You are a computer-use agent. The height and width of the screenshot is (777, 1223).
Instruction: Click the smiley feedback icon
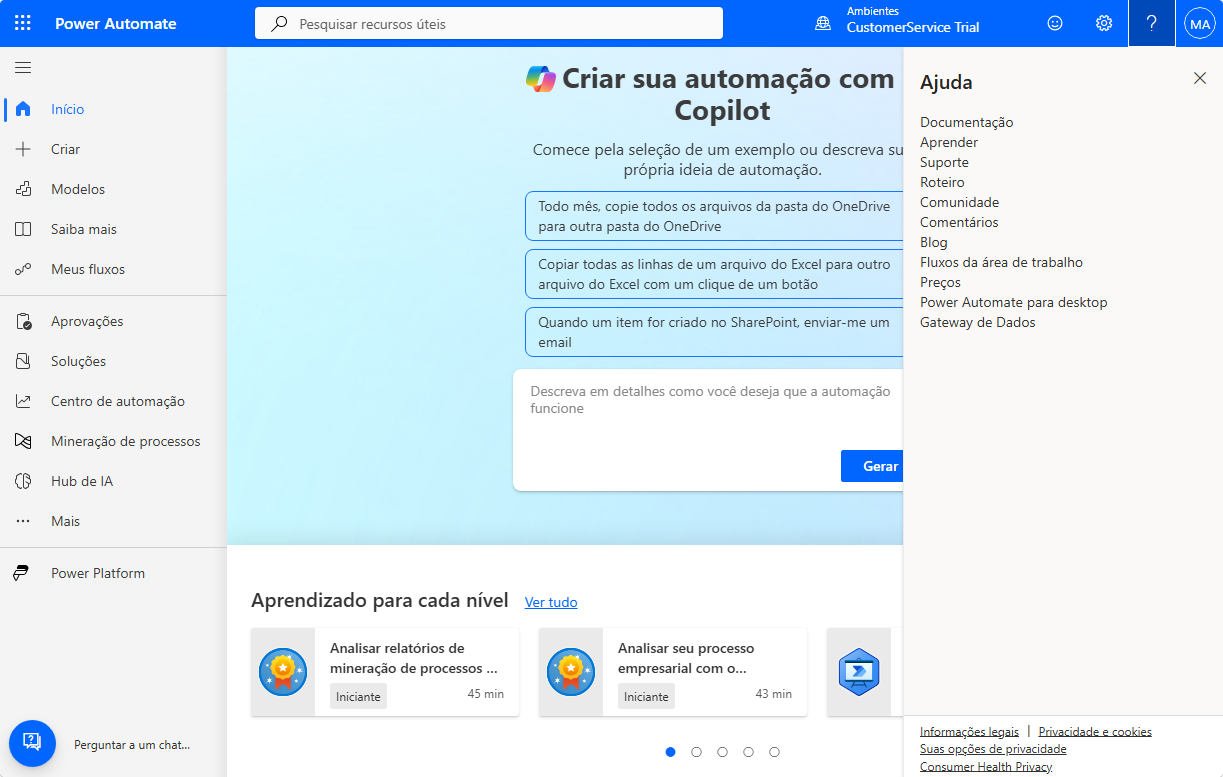pos(1055,23)
